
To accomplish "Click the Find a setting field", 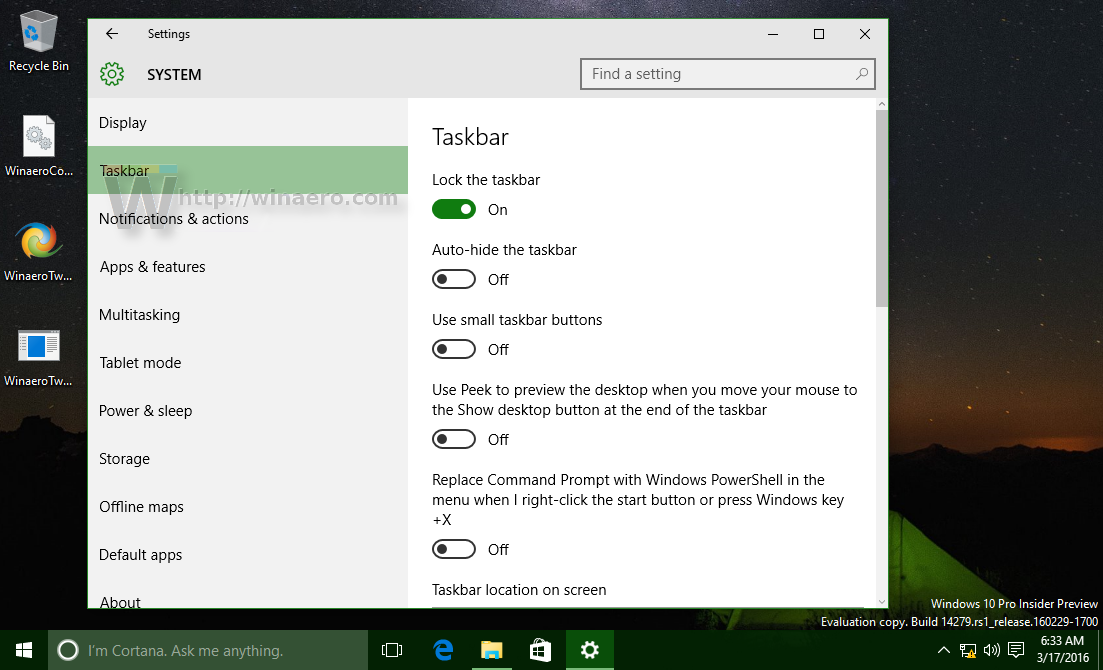I will pos(715,74).
